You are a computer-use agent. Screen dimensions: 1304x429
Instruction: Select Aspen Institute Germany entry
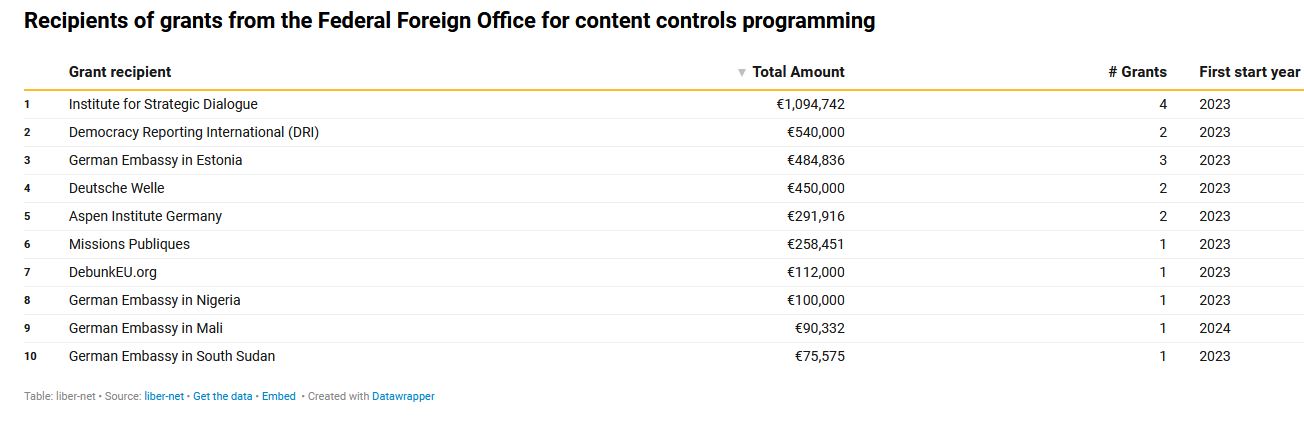click(x=145, y=216)
